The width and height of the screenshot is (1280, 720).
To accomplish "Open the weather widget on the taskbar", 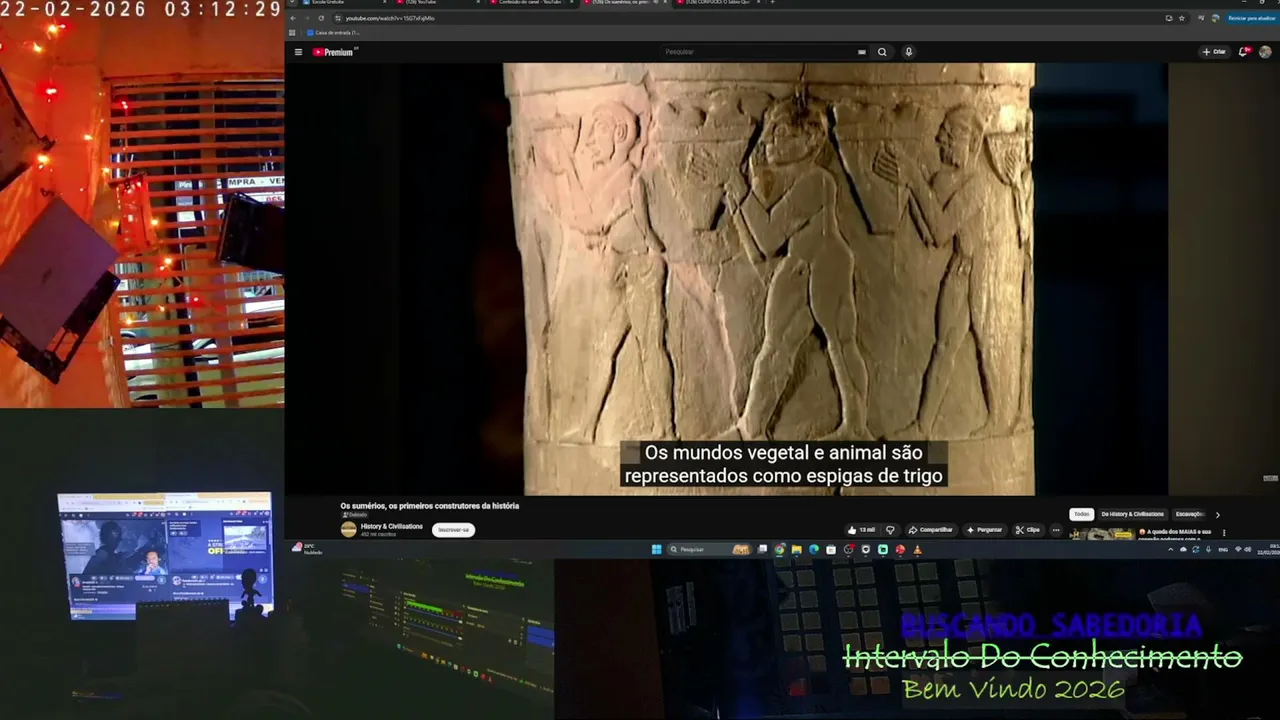I will click(307, 549).
